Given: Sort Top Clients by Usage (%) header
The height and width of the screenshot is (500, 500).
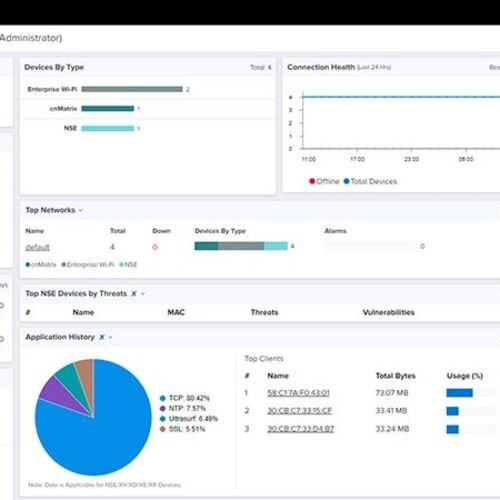Looking at the screenshot, I should point(465,376).
